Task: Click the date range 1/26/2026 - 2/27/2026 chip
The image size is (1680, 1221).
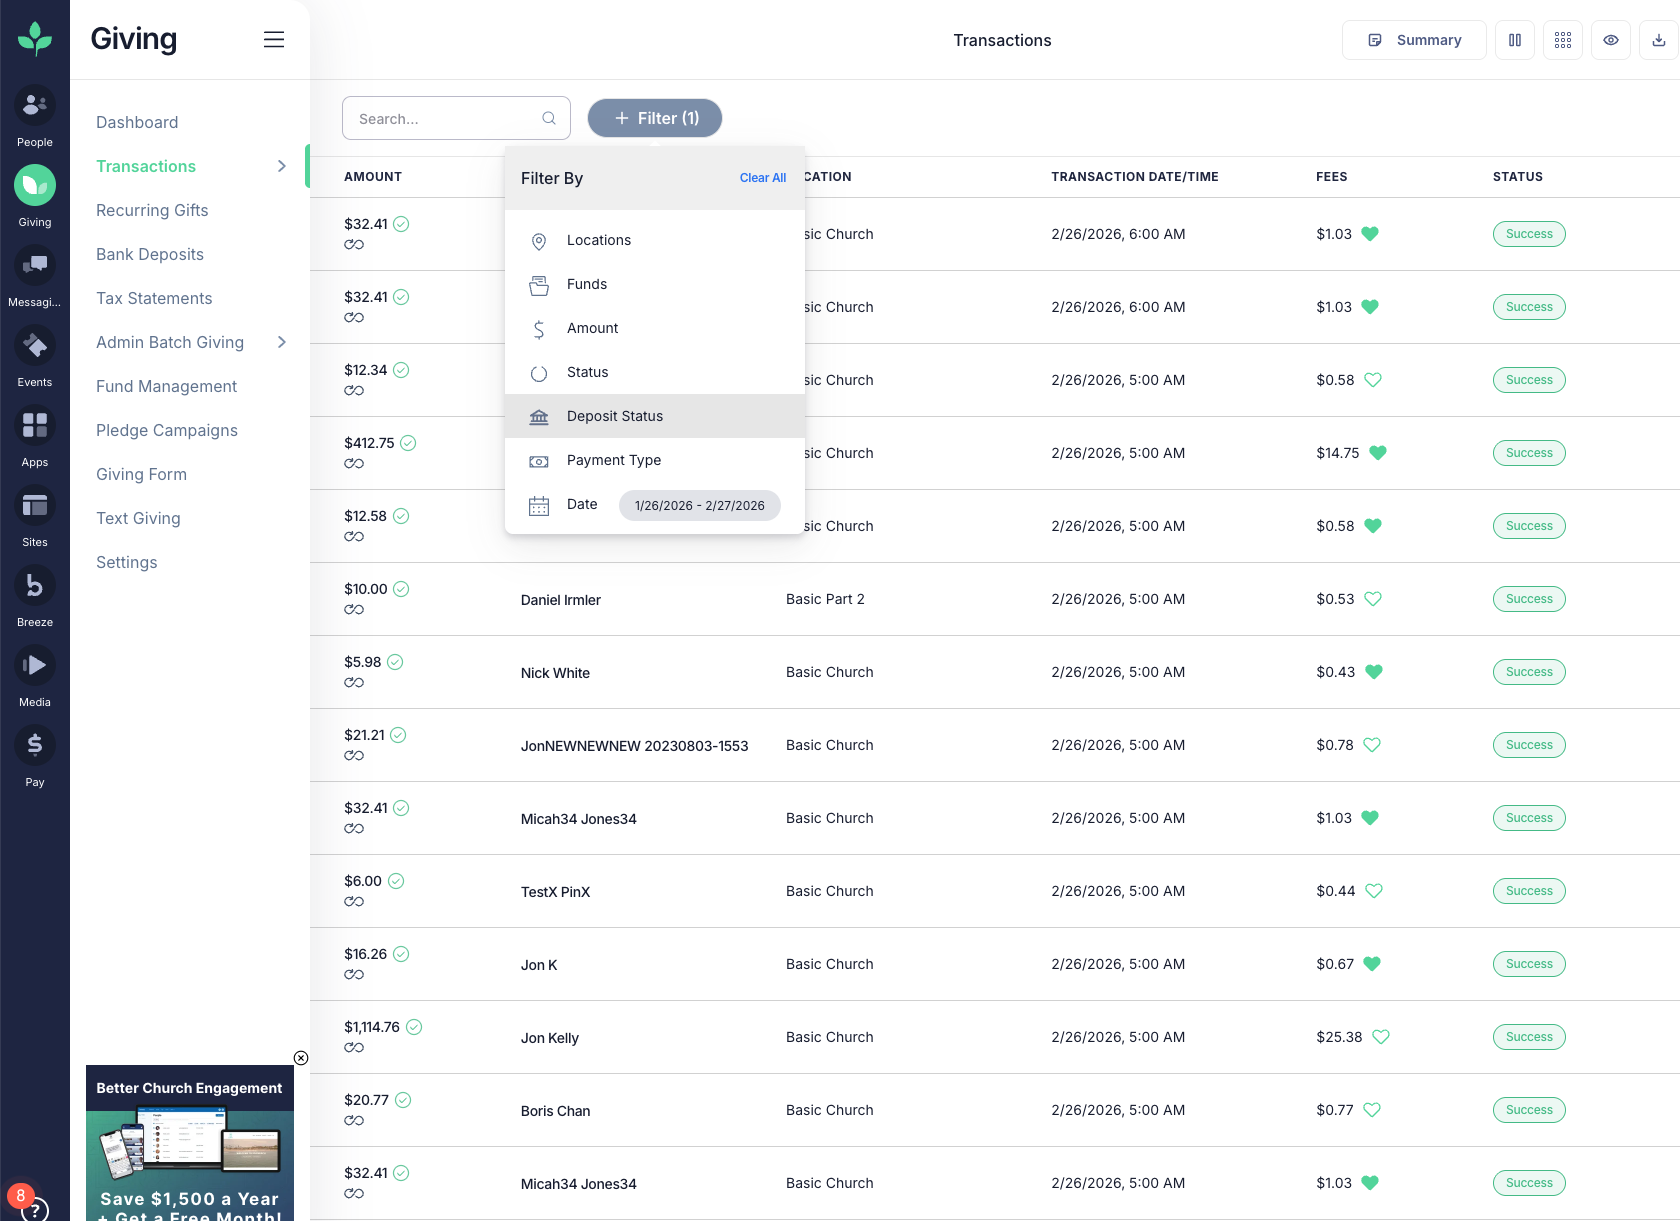Action: pos(699,505)
